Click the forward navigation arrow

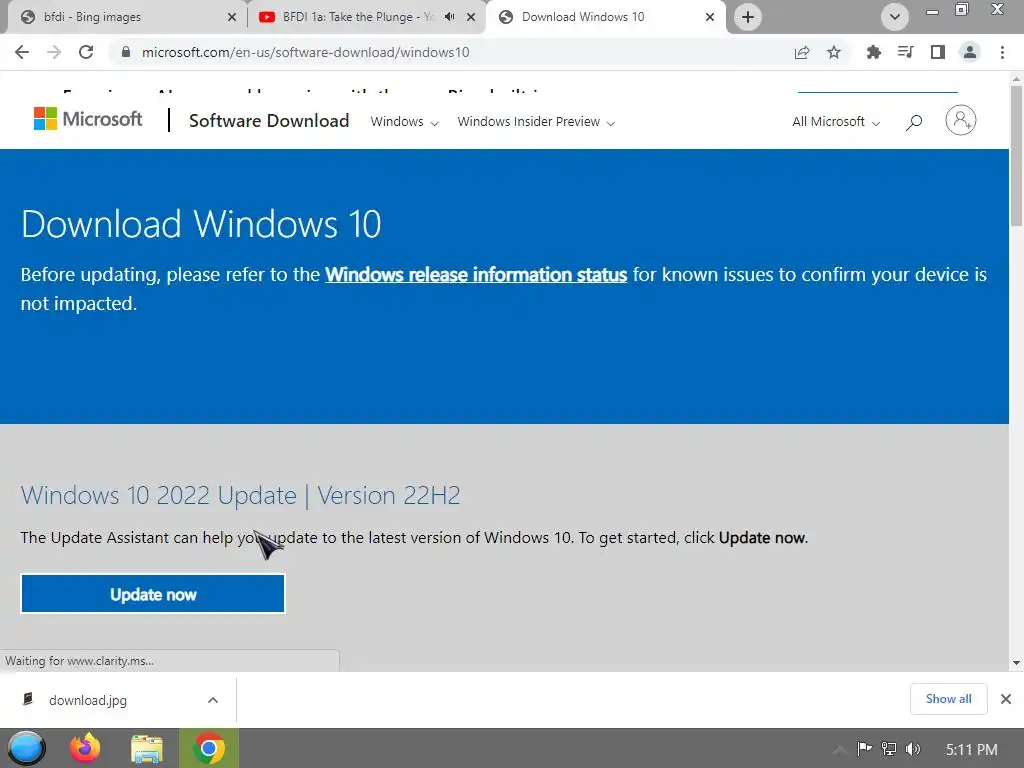[x=54, y=52]
